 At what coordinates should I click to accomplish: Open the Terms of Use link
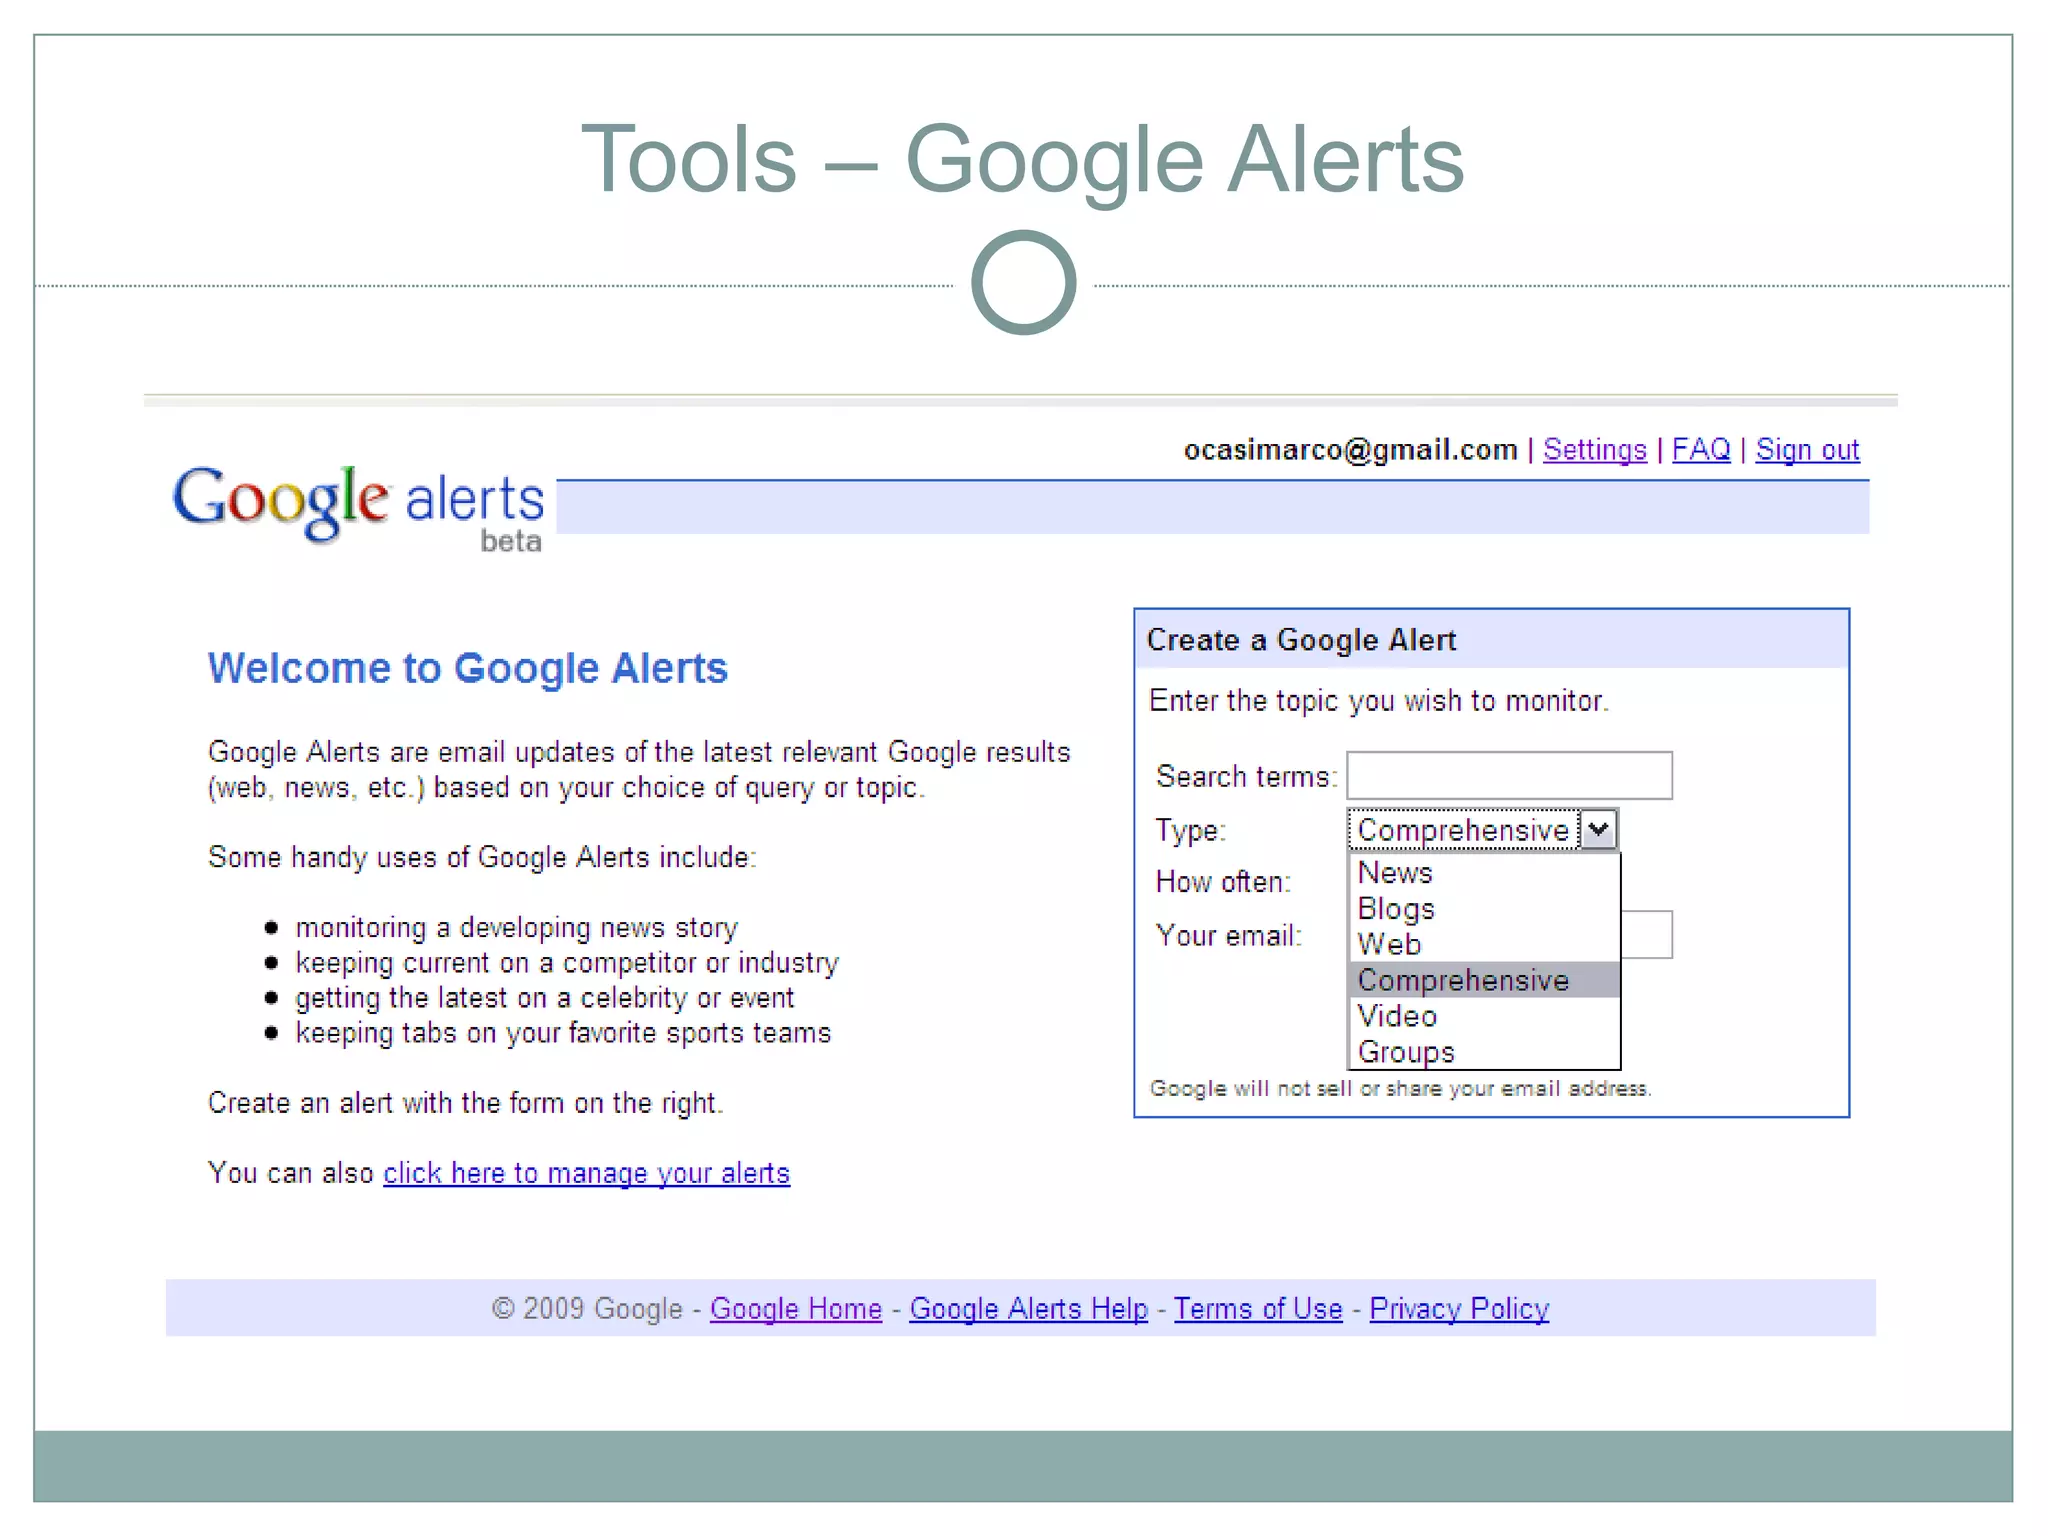click(1258, 1309)
